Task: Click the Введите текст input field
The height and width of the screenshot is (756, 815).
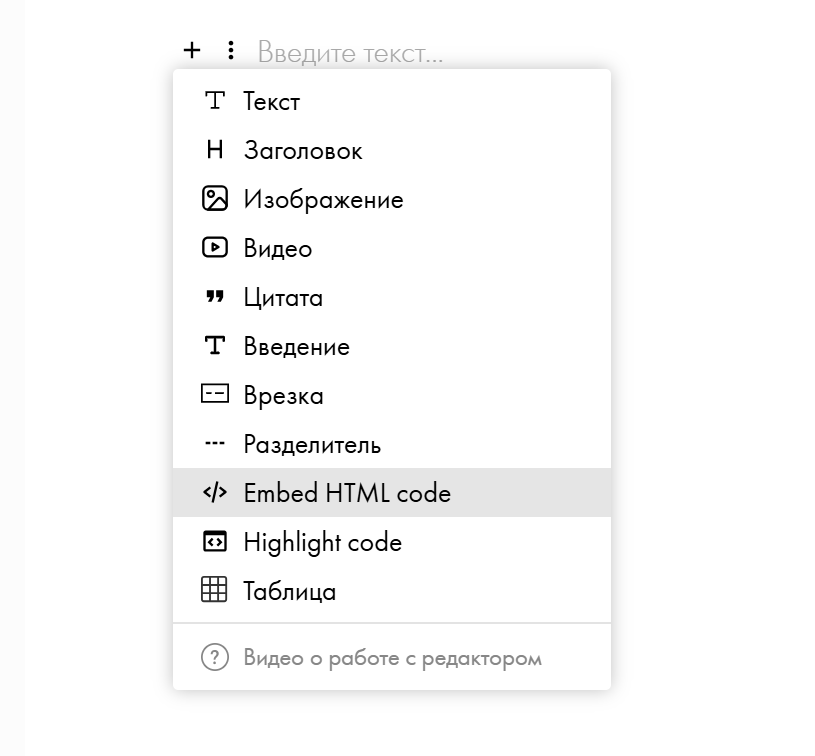Action: point(351,52)
